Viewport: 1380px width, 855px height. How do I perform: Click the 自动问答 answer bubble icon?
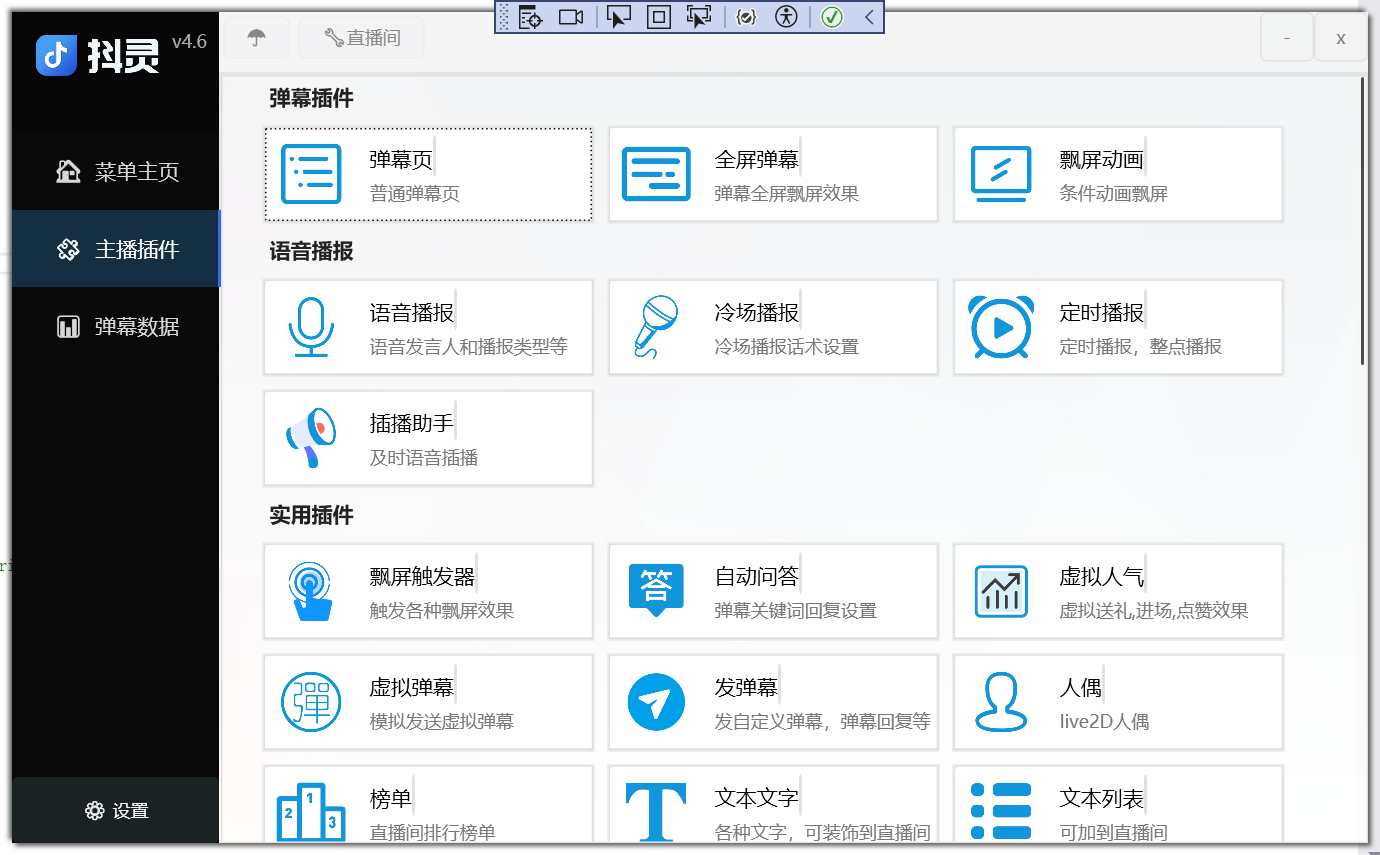pyautogui.click(x=656, y=590)
